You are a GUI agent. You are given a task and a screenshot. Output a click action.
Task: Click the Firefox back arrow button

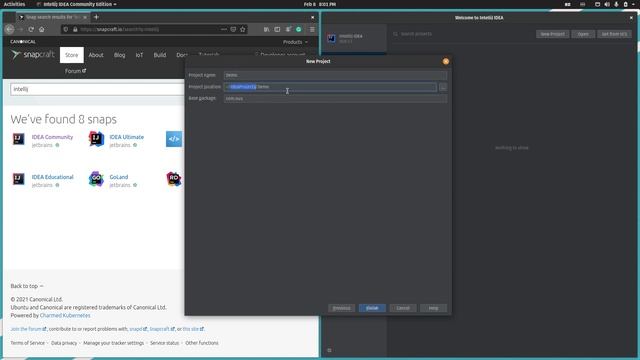coord(10,29)
